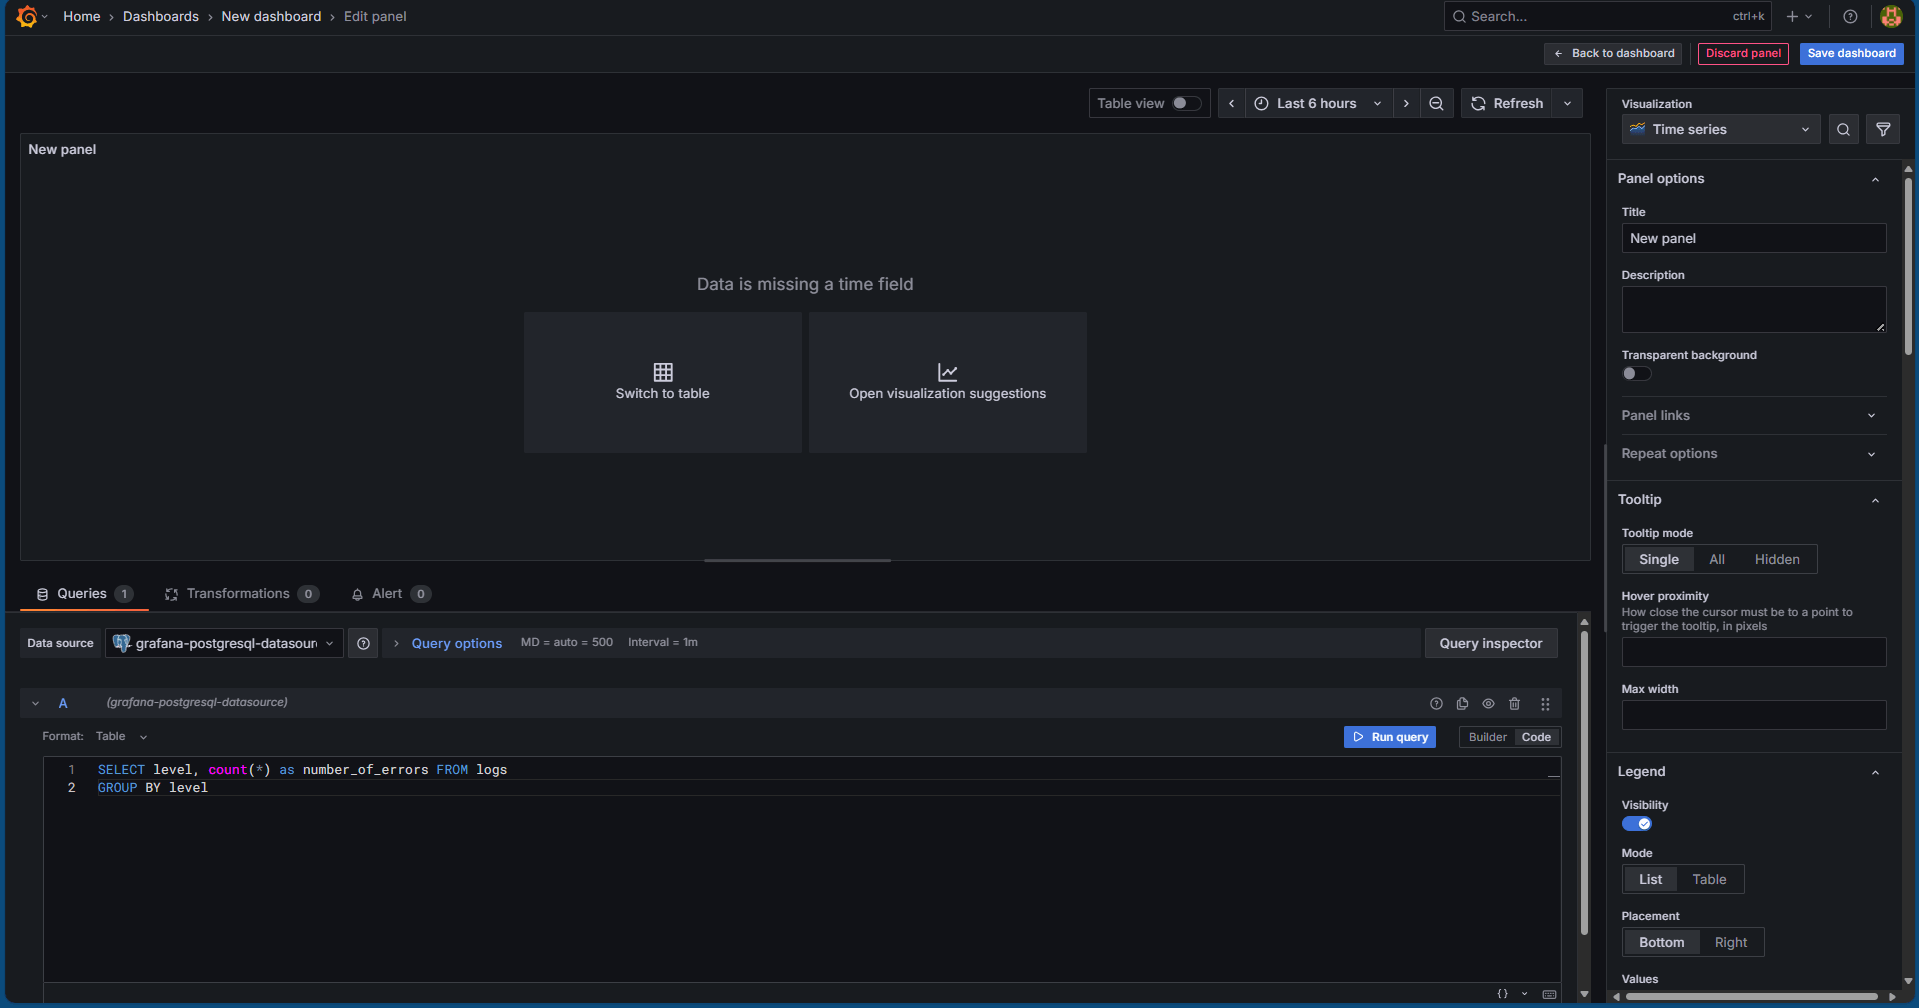The height and width of the screenshot is (1008, 1919).
Task: Set legend mode to Table
Action: click(x=1709, y=879)
